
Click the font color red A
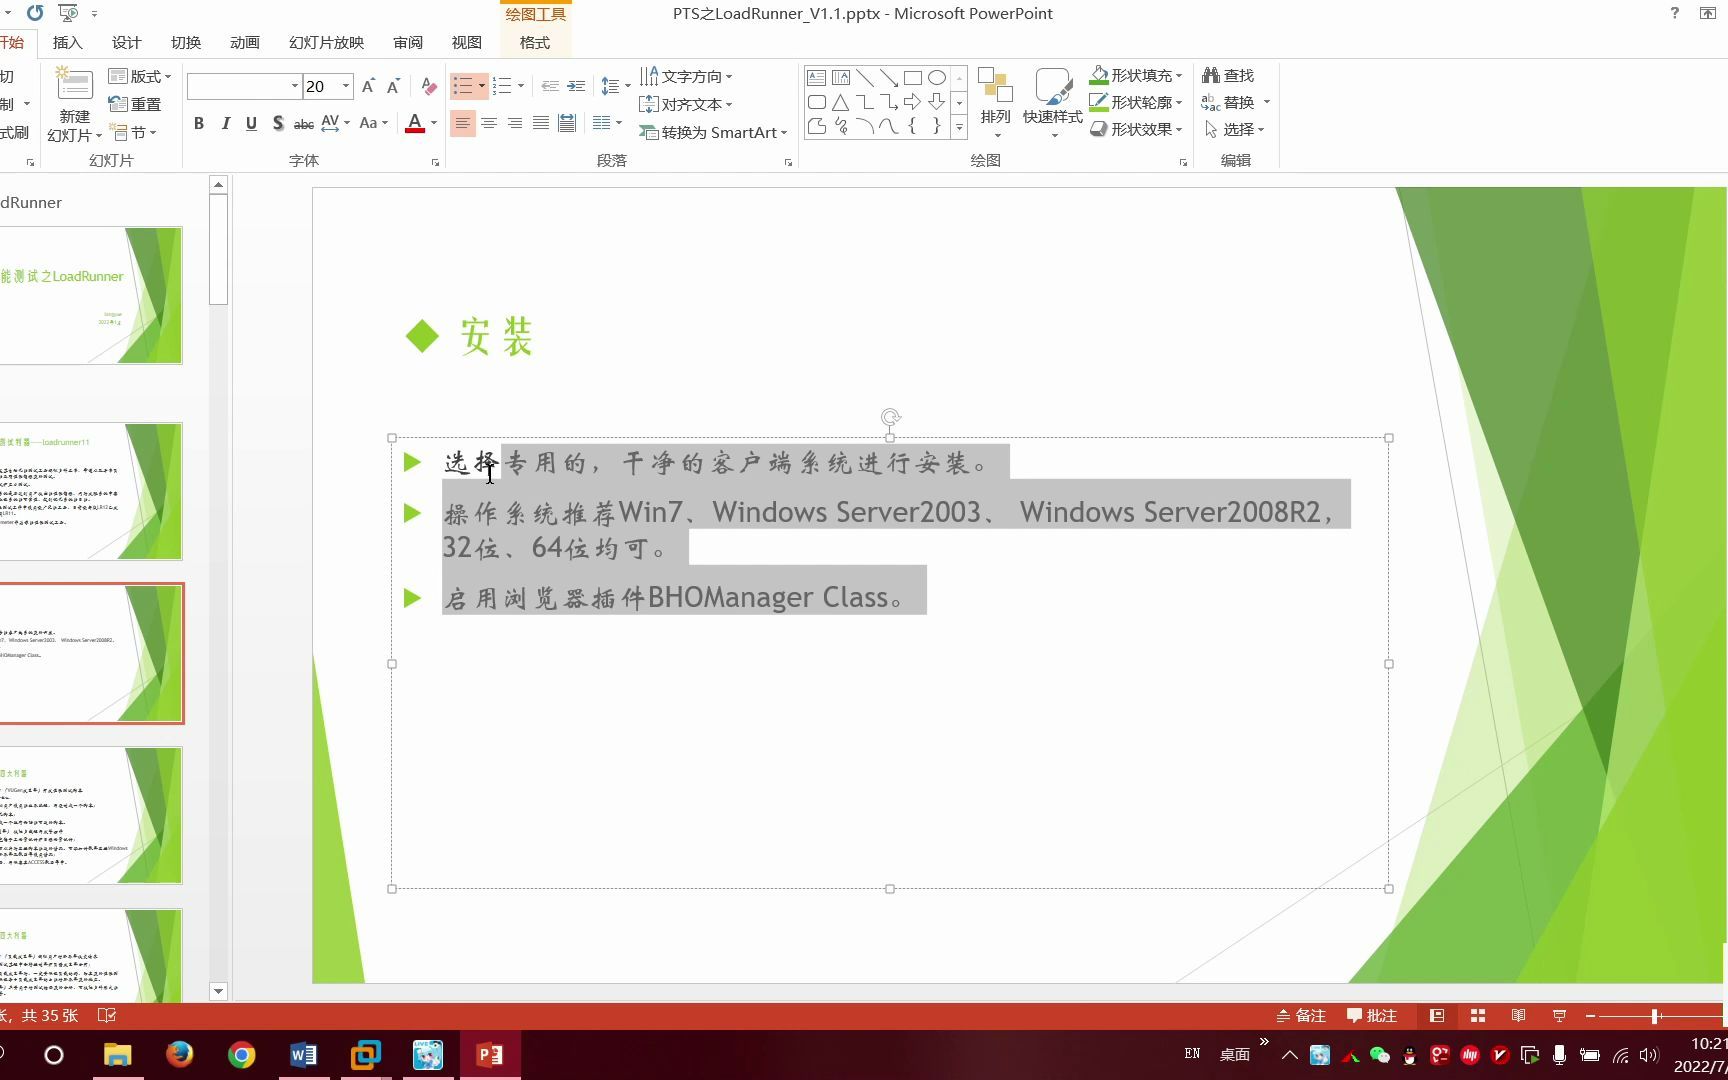click(415, 123)
